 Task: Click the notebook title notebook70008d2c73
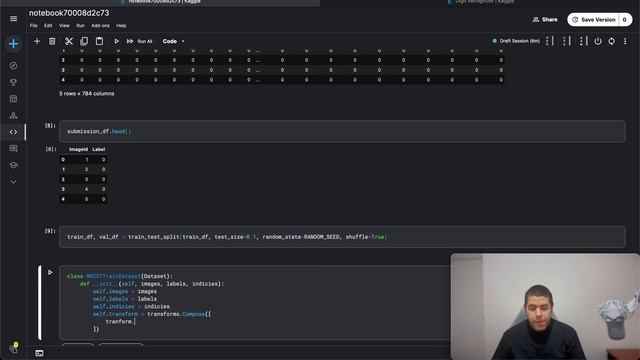click(69, 13)
